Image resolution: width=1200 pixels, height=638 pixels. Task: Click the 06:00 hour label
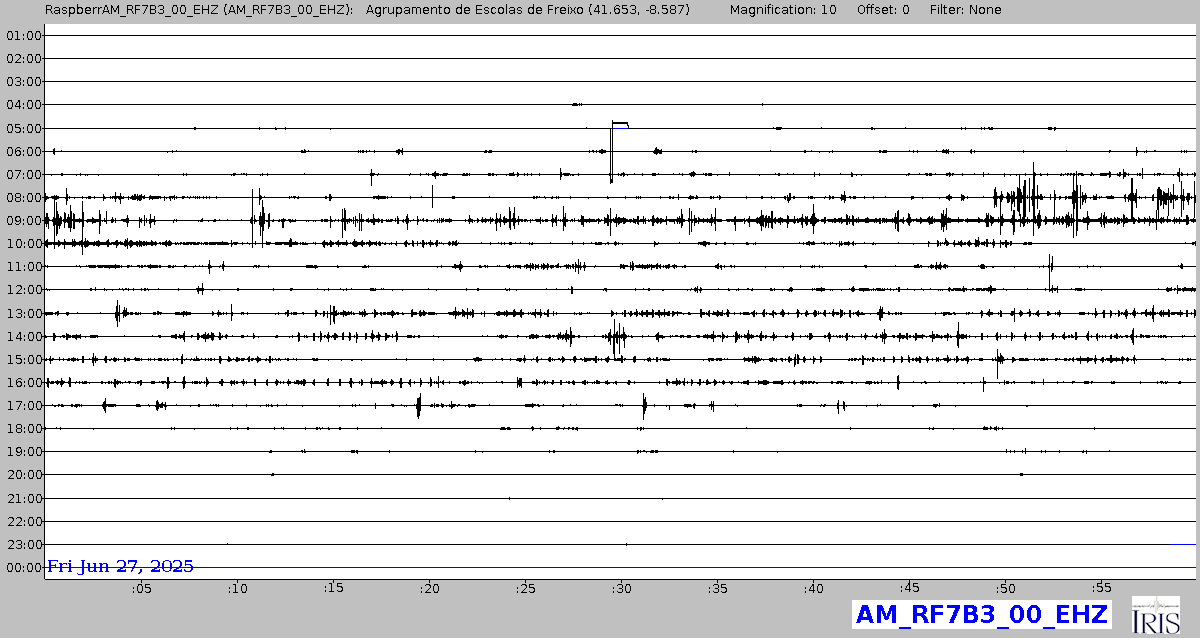(23, 151)
